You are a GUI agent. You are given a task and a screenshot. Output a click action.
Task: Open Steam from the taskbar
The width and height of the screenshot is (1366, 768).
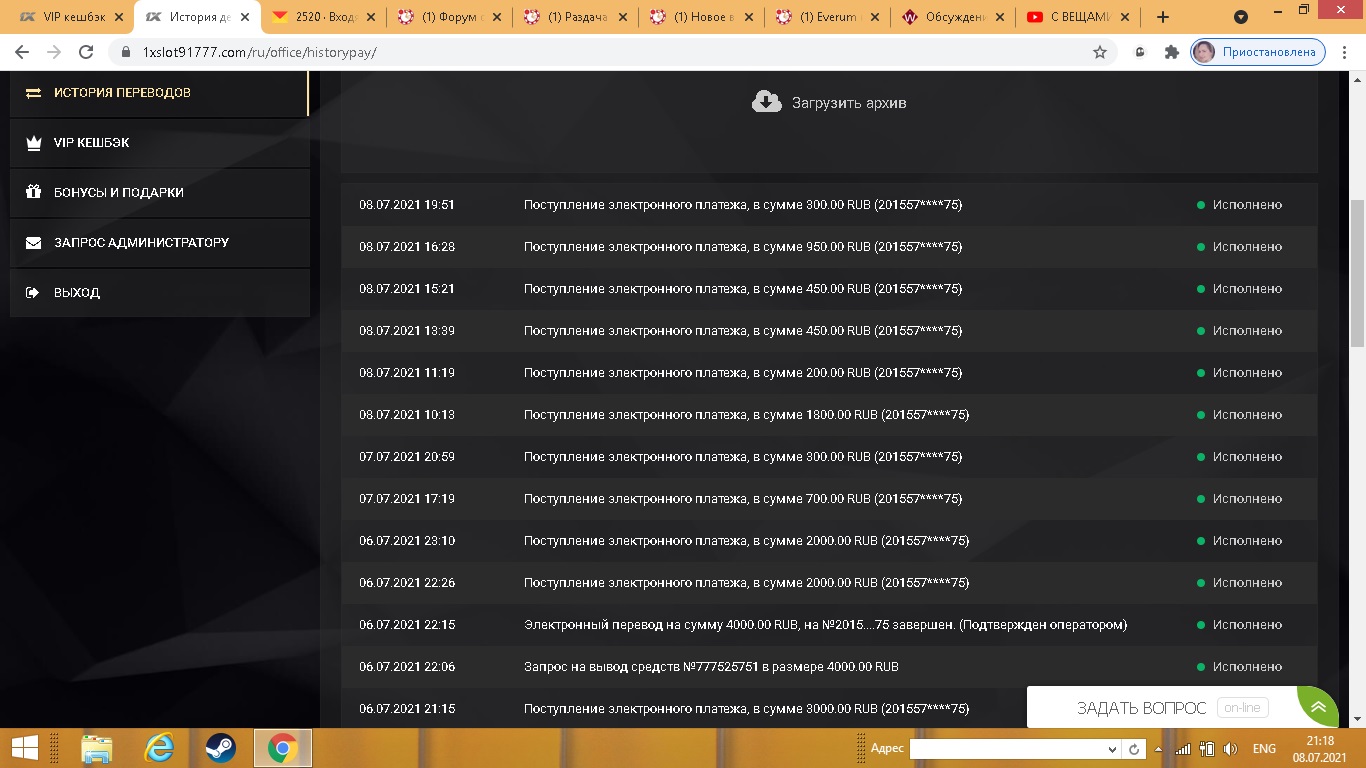tap(220, 748)
